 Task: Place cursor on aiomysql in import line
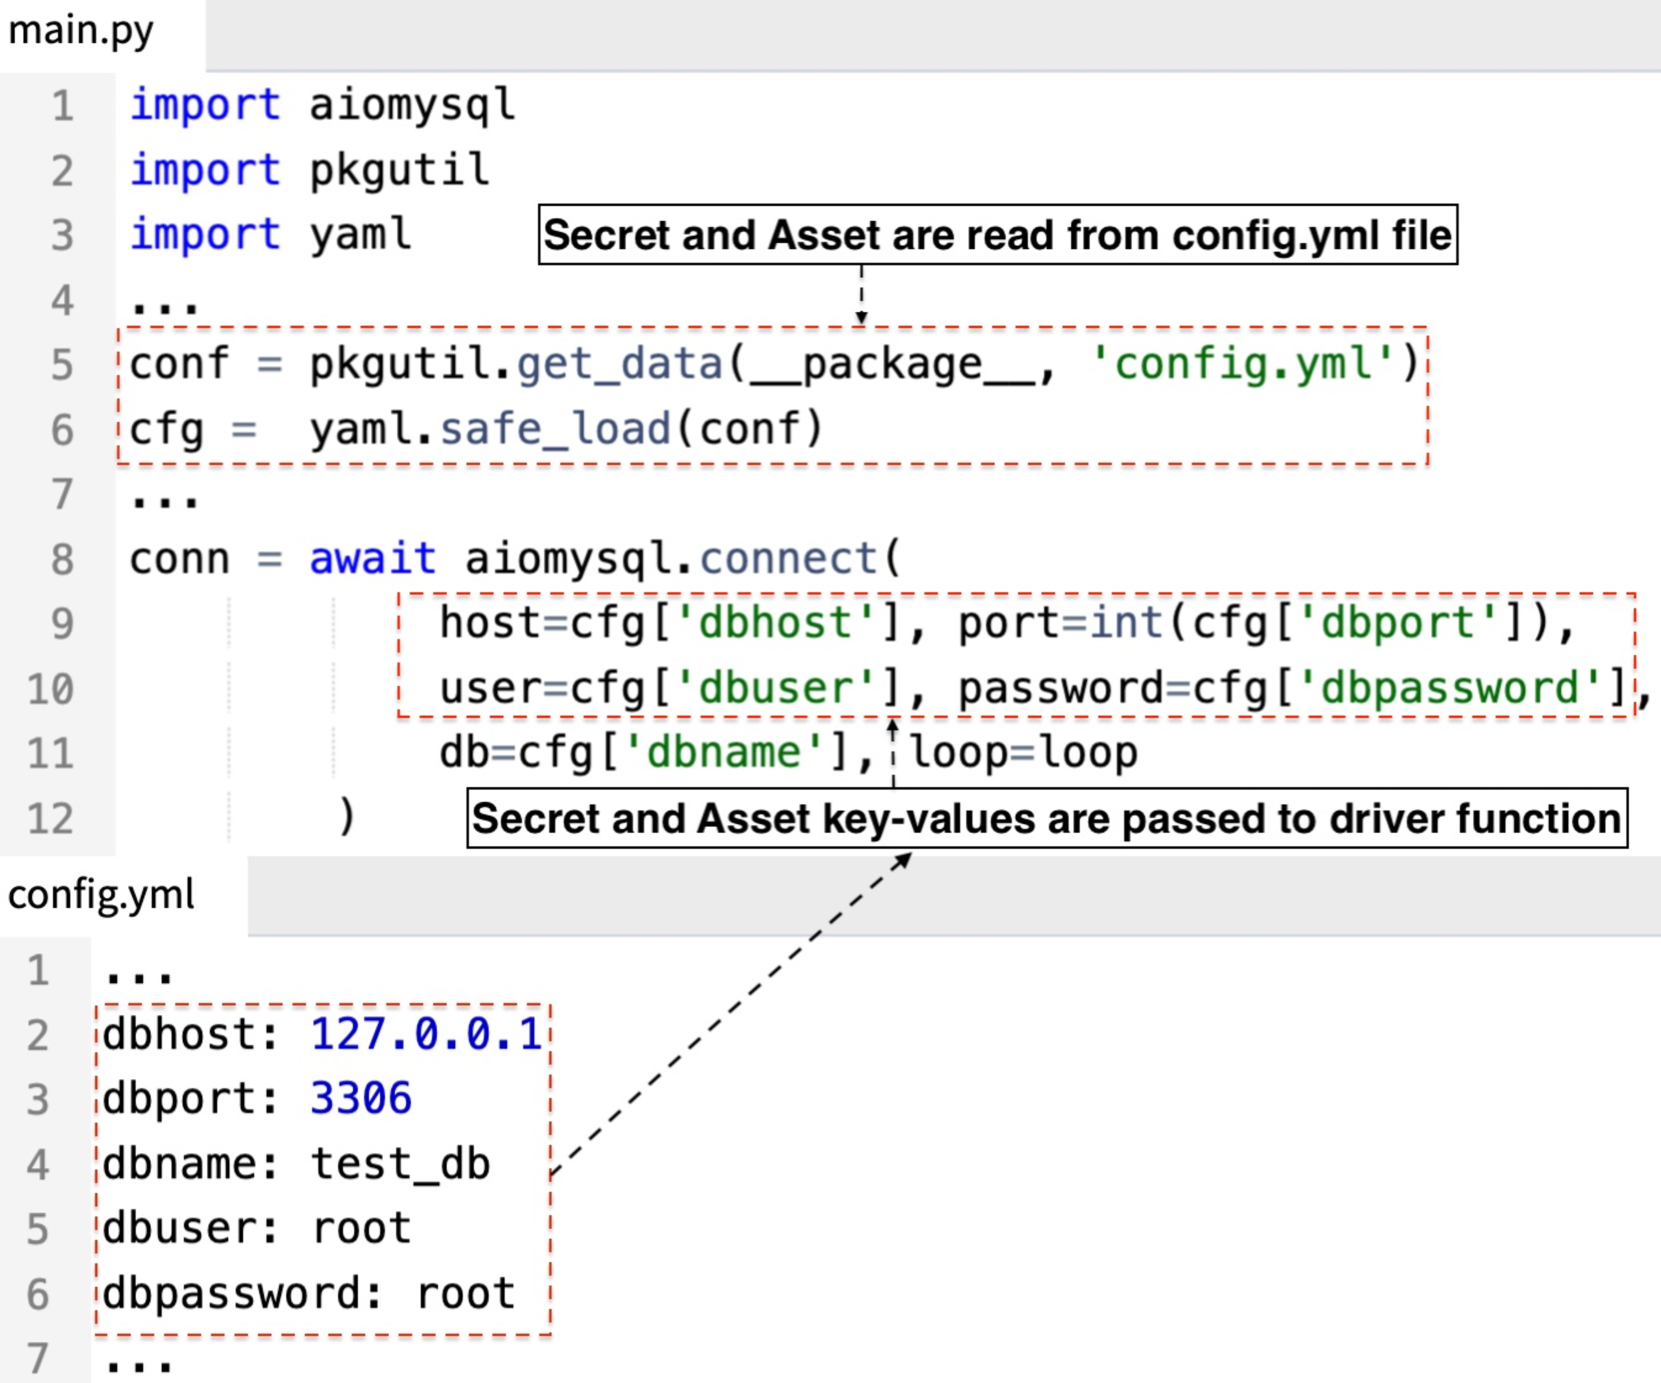point(412,105)
